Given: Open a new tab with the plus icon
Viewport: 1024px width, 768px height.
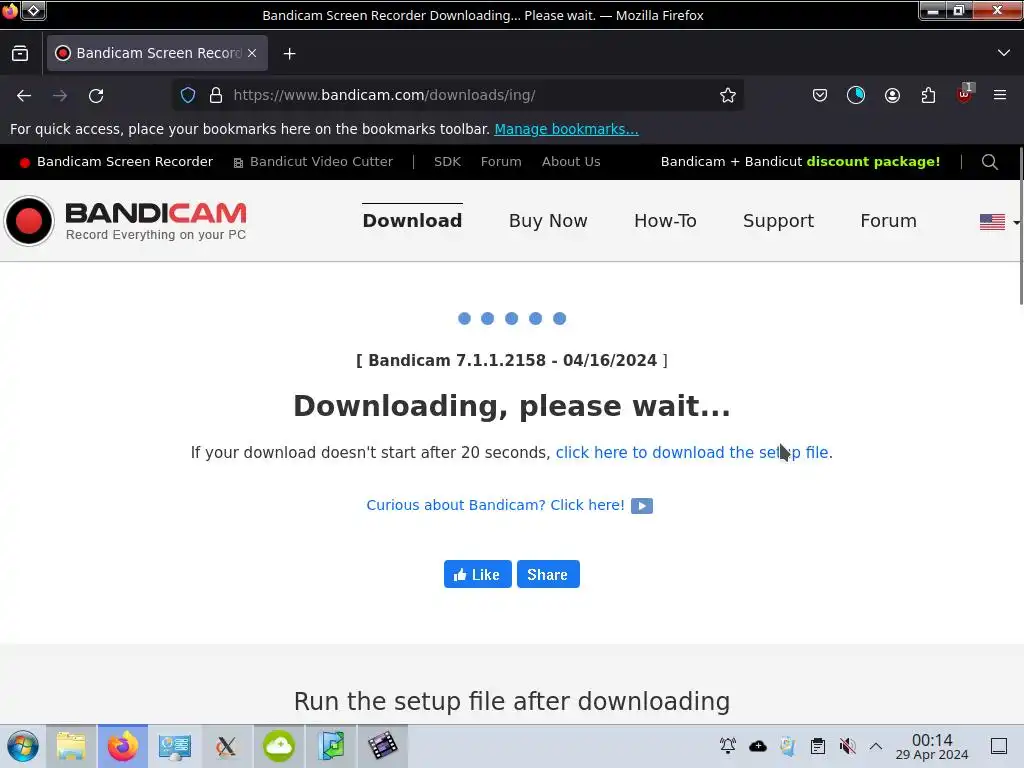Looking at the screenshot, I should click(289, 54).
